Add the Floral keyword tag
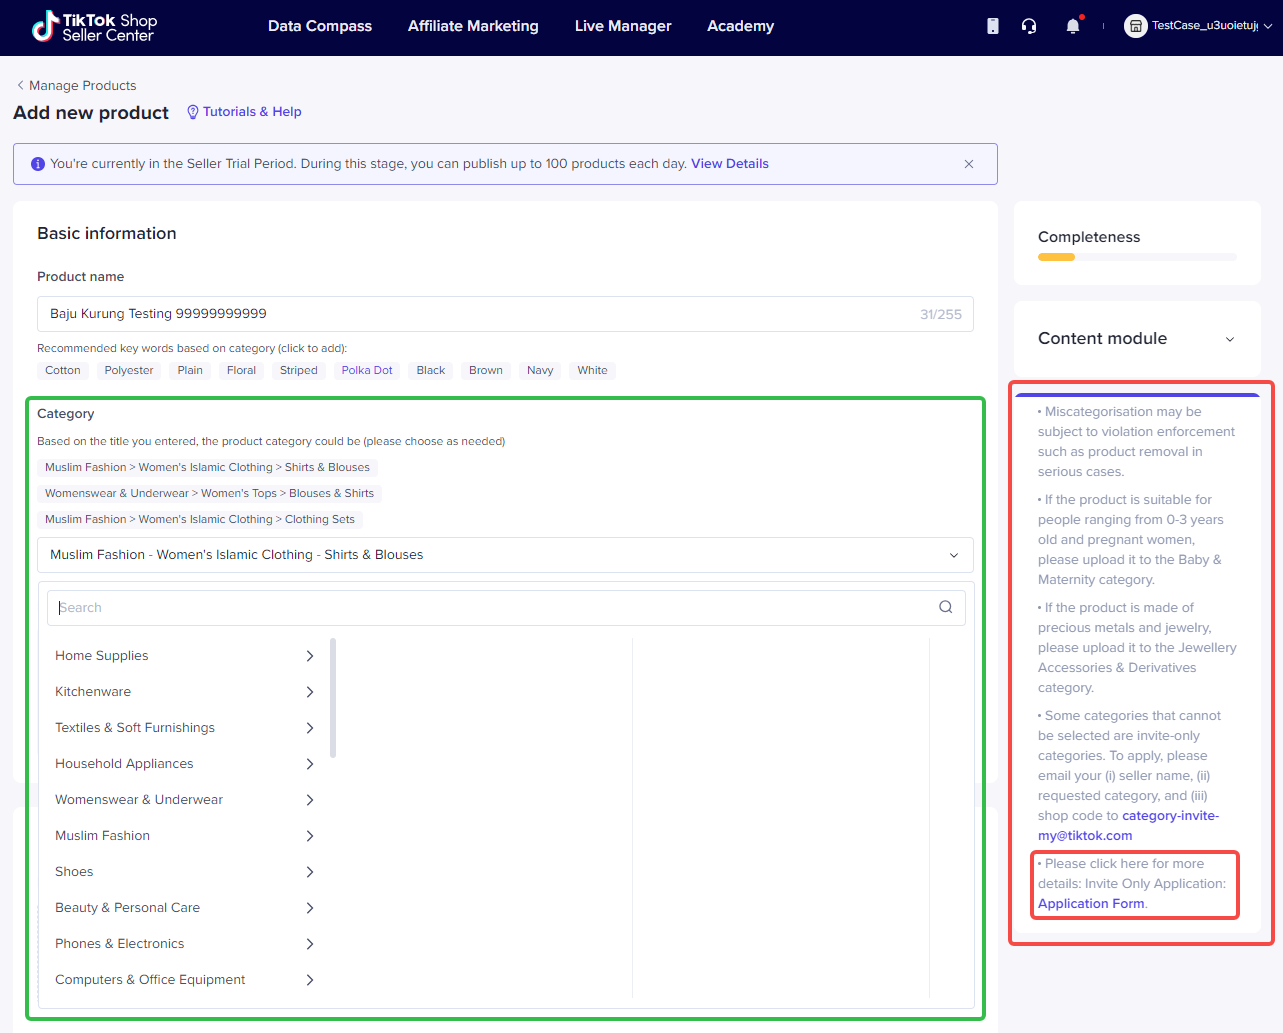This screenshot has width=1283, height=1033. click(x=241, y=370)
